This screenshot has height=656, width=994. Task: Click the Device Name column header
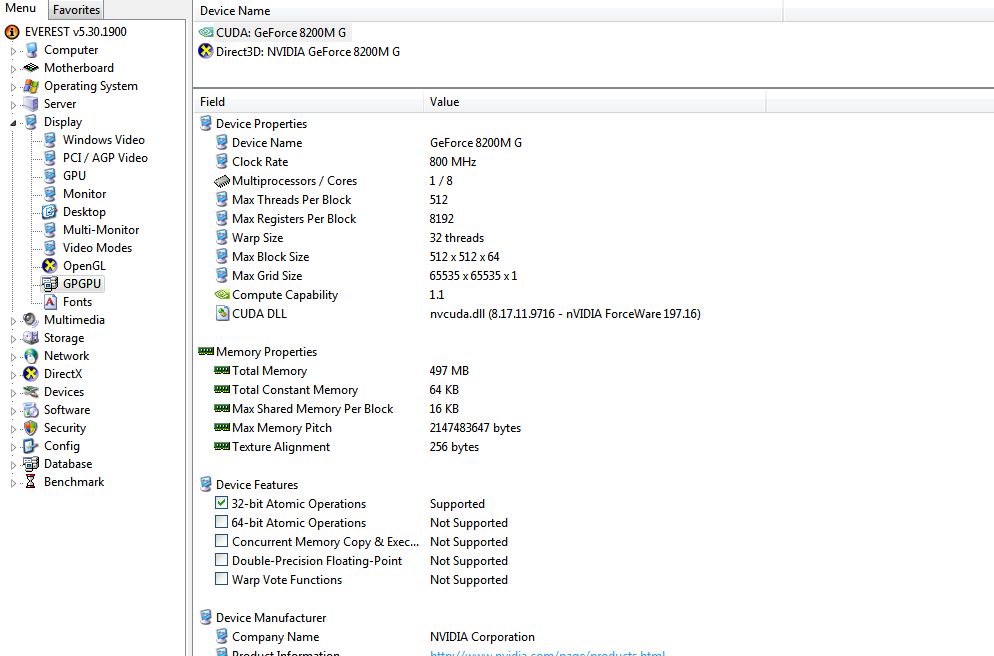[x=488, y=11]
